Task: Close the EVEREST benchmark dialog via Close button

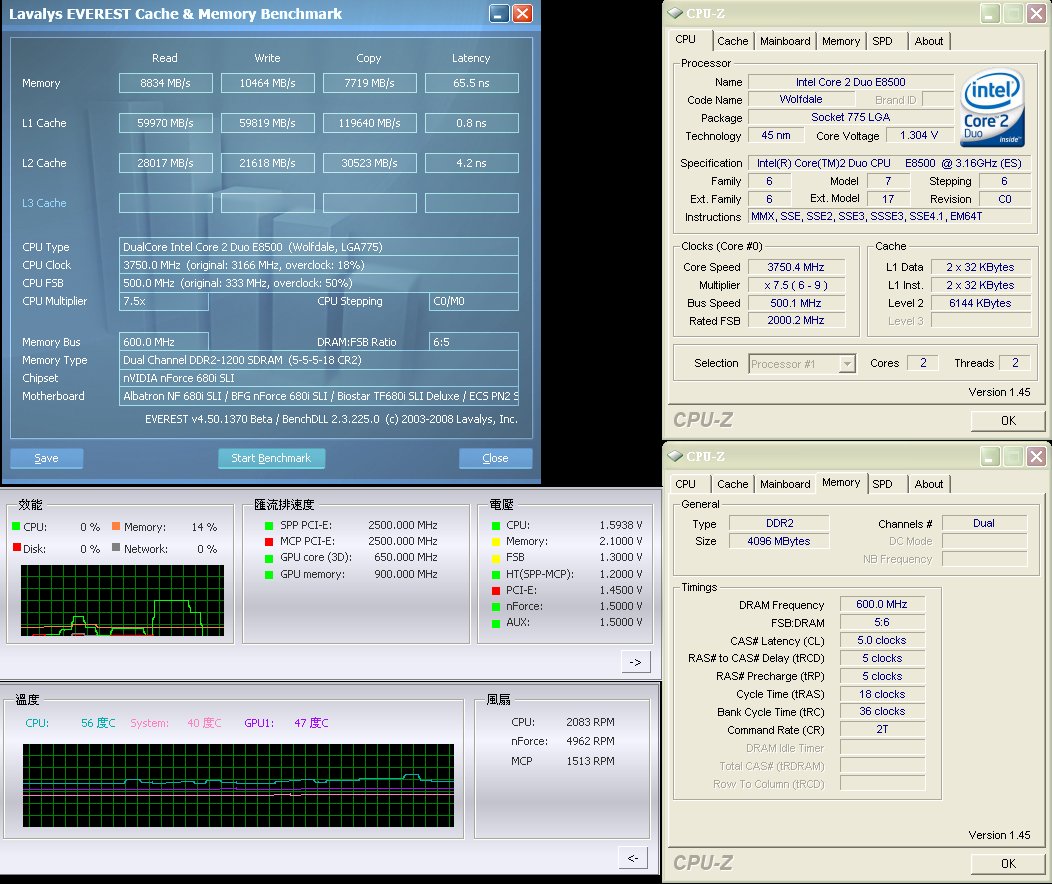Action: 495,458
